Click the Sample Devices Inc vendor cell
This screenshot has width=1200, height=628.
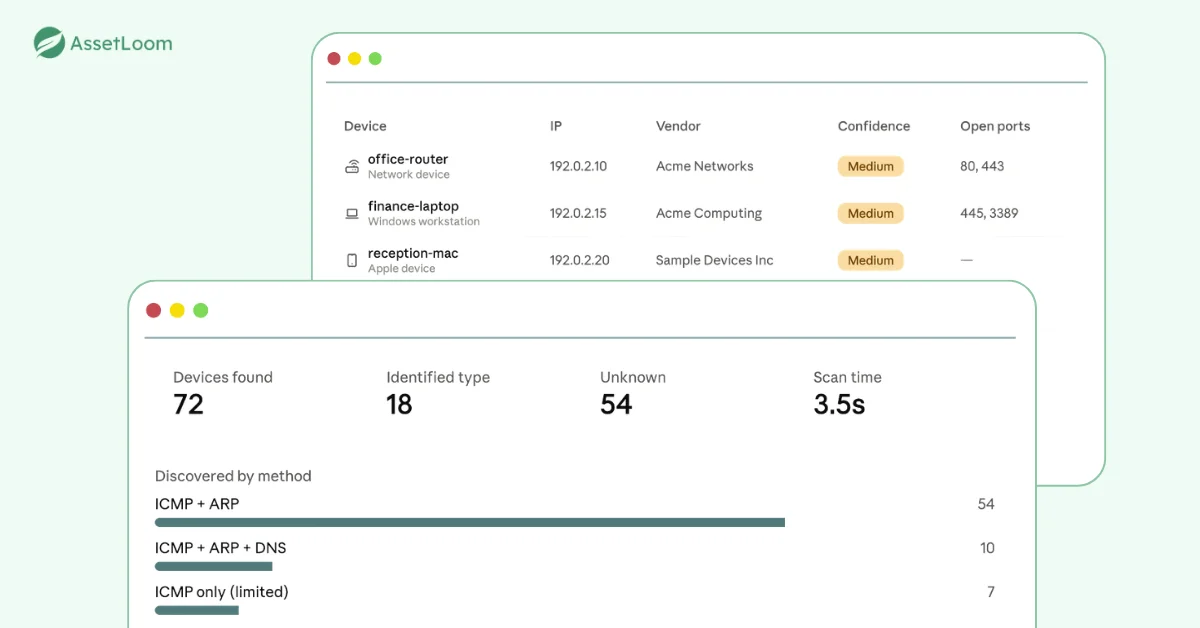[715, 260]
